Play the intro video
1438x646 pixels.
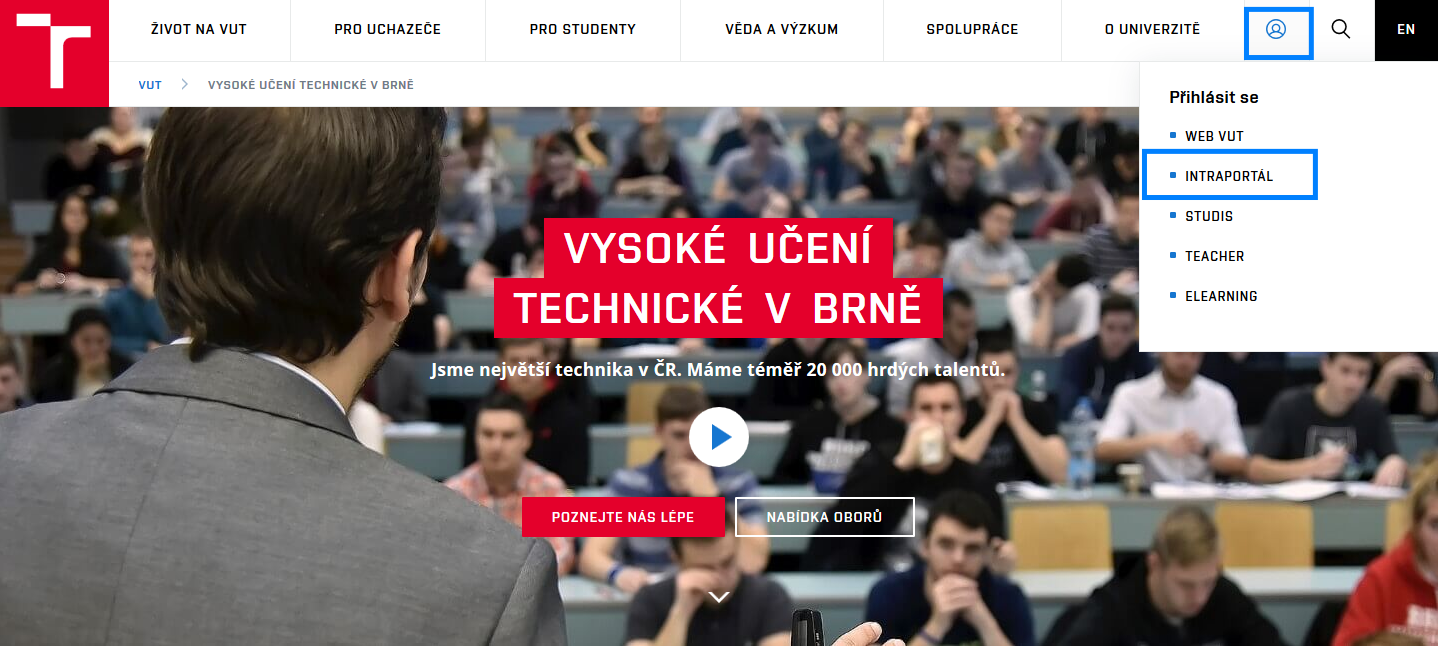click(x=719, y=437)
